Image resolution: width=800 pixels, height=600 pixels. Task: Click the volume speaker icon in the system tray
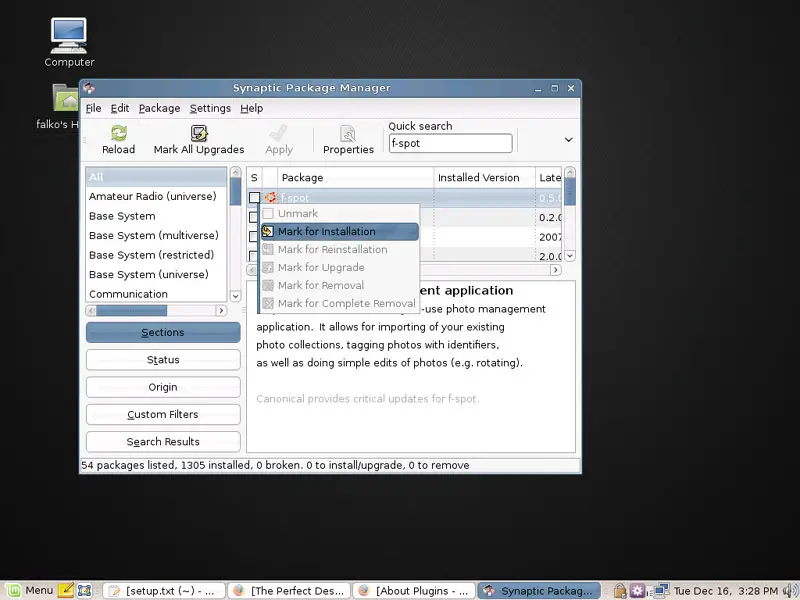(789, 591)
